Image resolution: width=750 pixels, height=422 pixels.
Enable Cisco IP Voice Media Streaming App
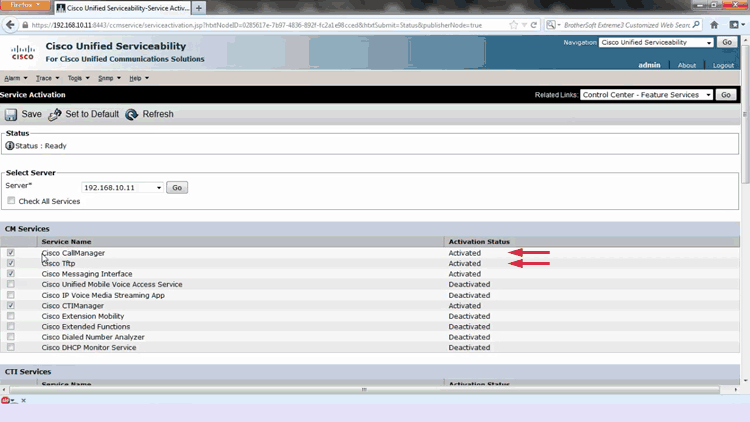coord(11,295)
